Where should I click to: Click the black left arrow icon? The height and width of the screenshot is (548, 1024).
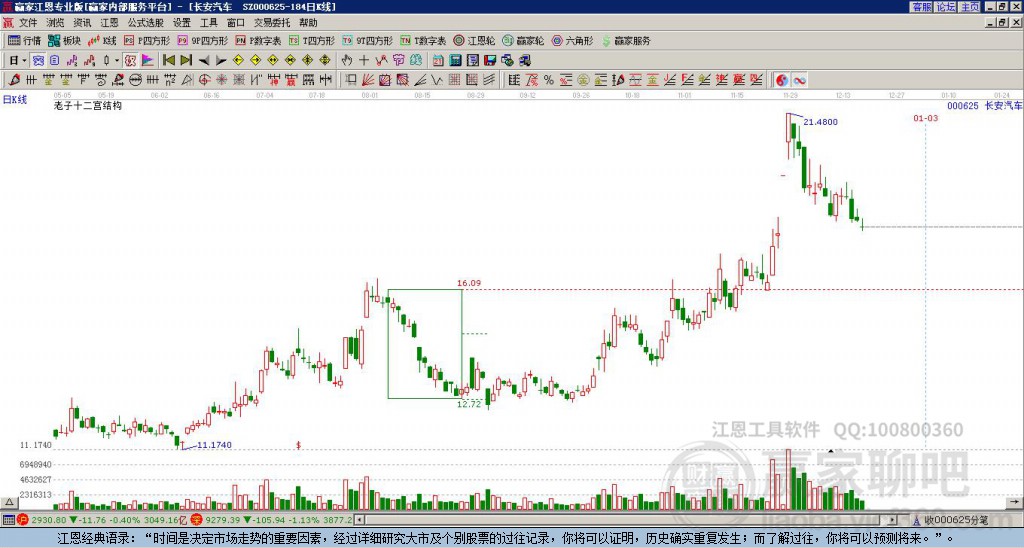tap(204, 61)
